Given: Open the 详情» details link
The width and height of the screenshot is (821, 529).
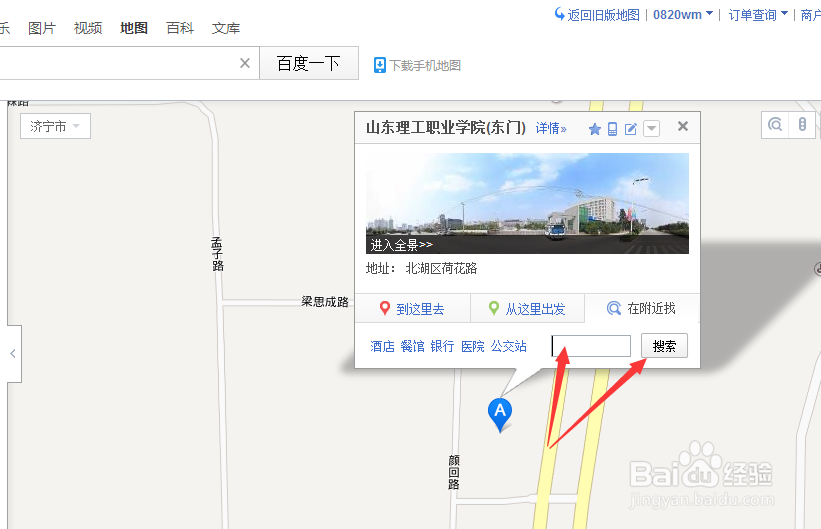Looking at the screenshot, I should 551,128.
